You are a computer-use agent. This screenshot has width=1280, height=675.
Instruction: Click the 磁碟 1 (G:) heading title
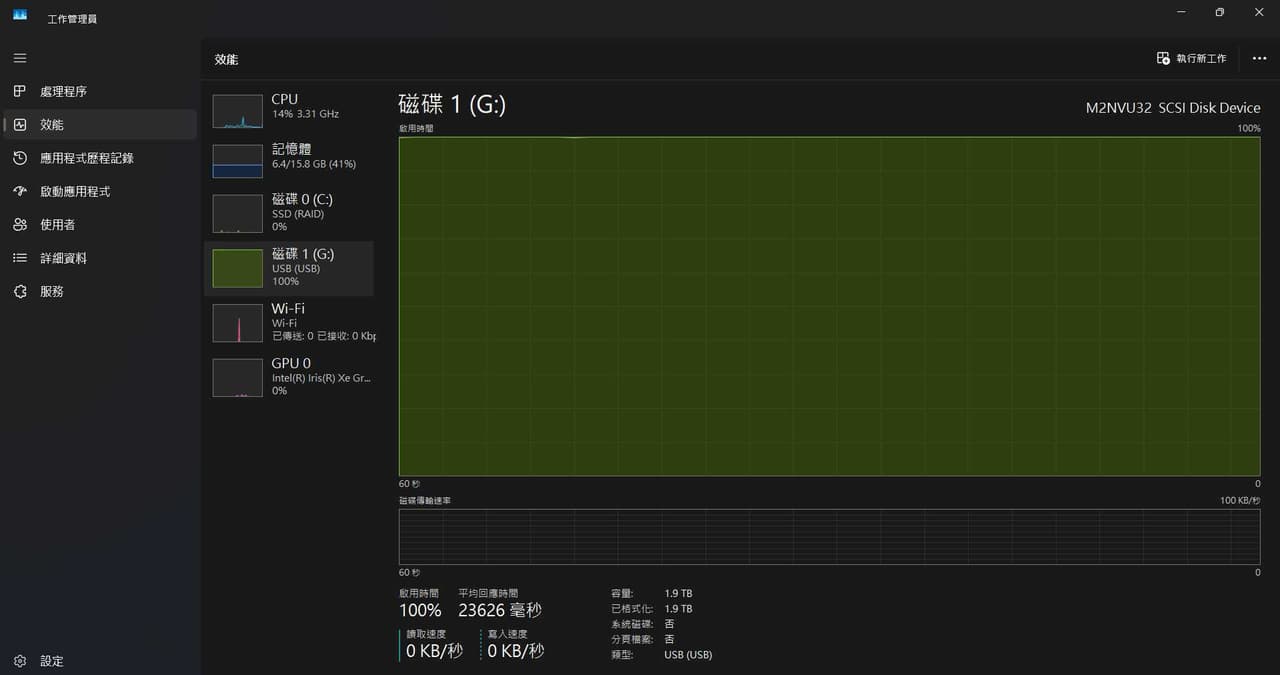pyautogui.click(x=452, y=104)
